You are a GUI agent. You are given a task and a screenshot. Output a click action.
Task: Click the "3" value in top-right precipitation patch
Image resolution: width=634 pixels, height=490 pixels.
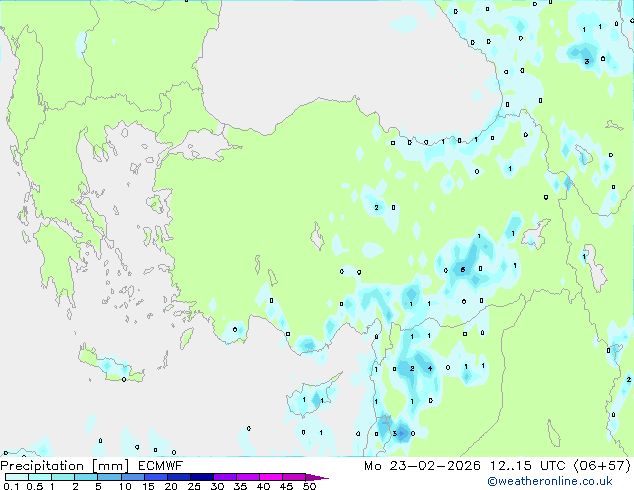(587, 61)
